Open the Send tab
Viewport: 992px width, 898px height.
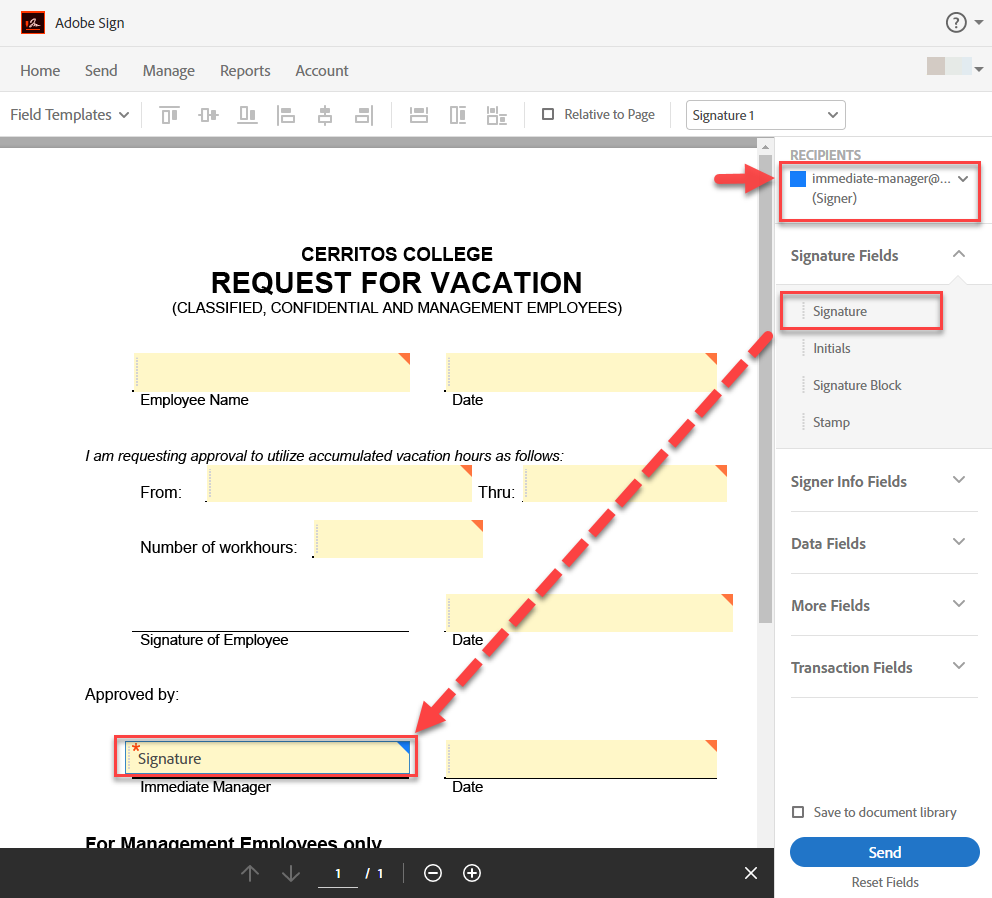pos(101,70)
